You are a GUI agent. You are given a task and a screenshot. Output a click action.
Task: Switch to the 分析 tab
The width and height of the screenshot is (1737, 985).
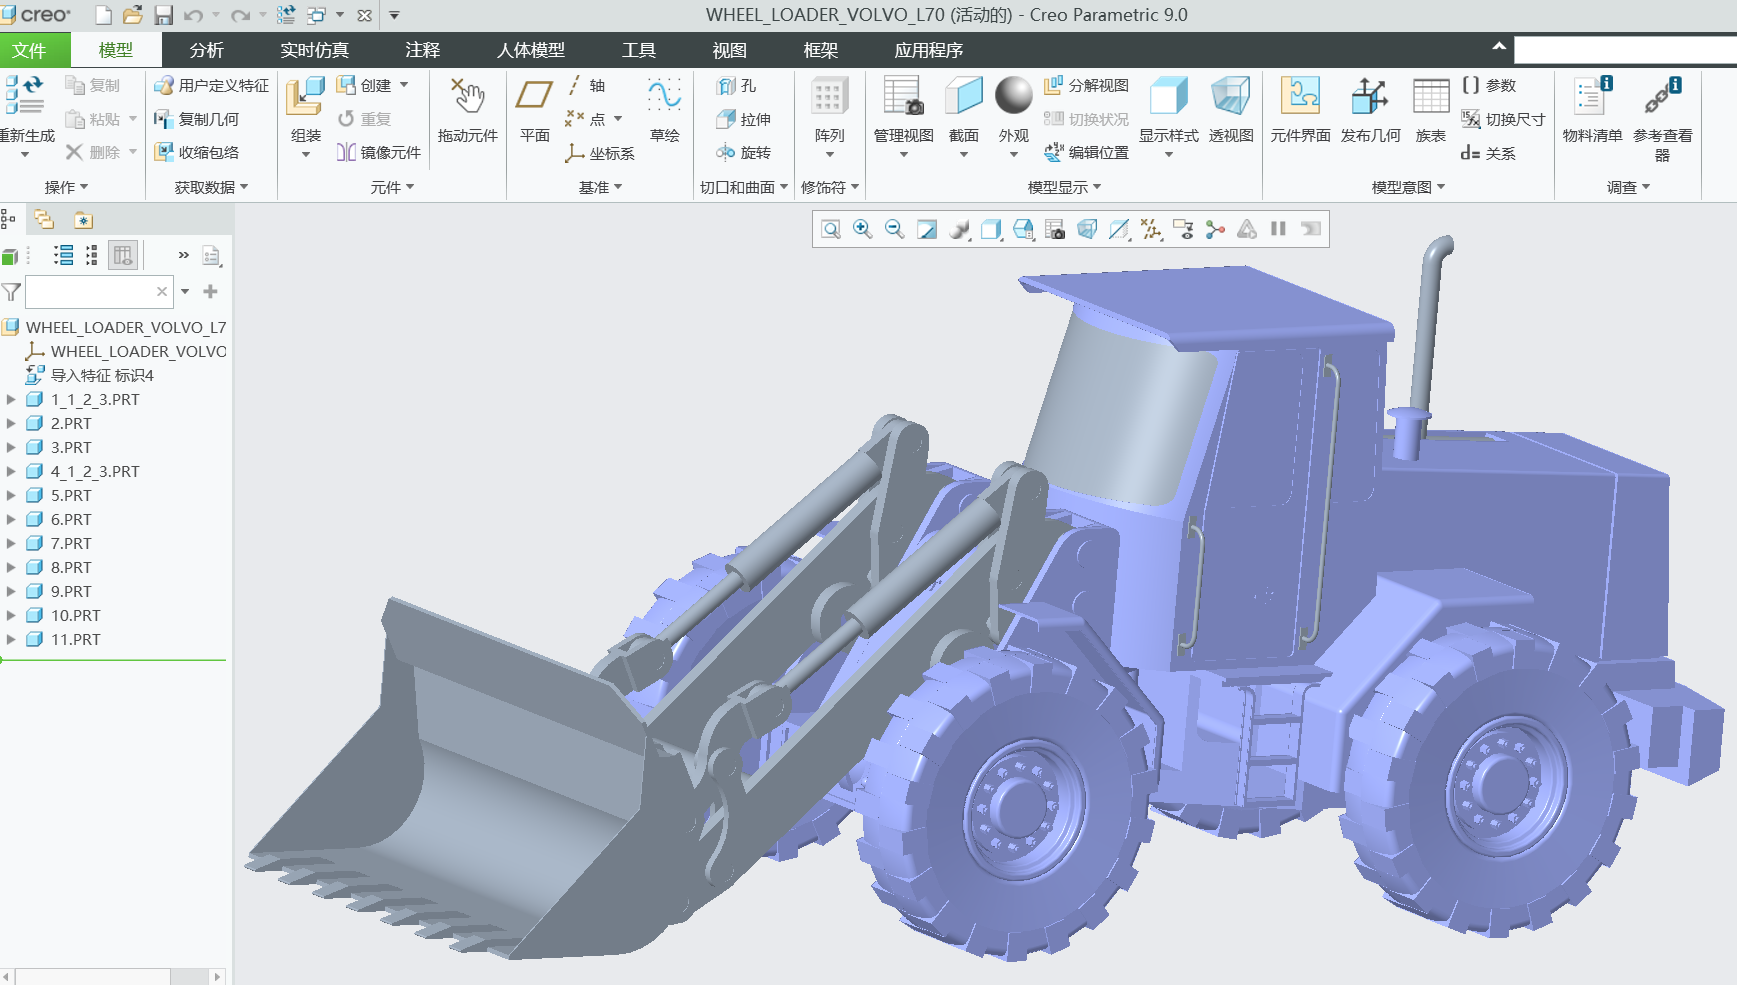pos(206,50)
